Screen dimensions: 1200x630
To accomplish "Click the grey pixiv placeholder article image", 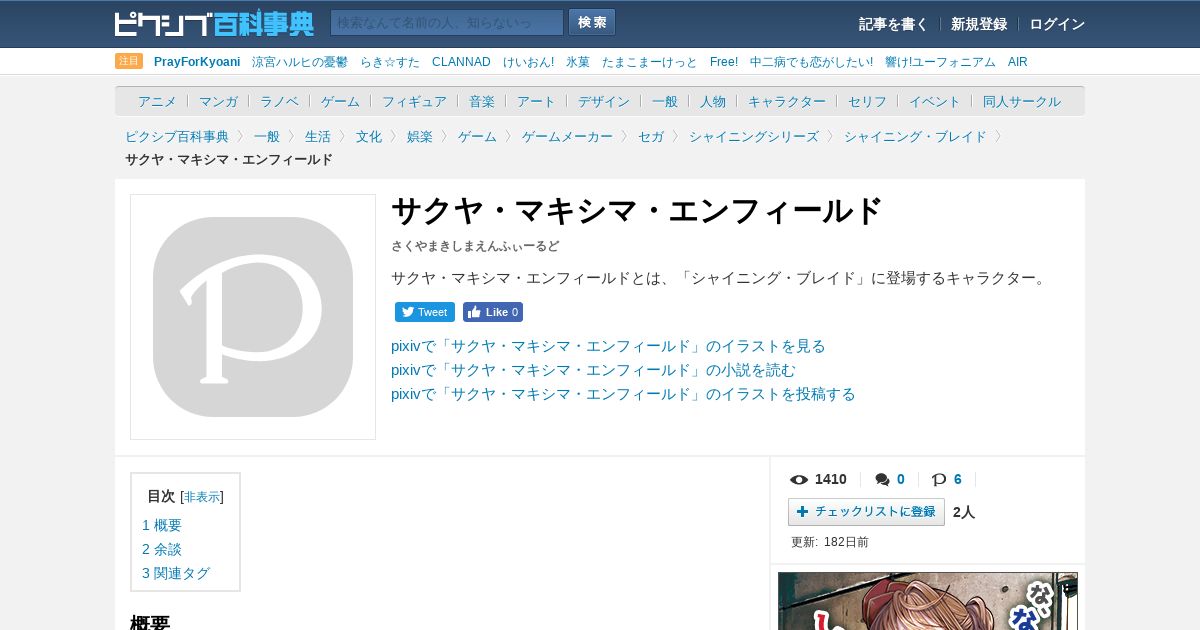I will pyautogui.click(x=253, y=317).
